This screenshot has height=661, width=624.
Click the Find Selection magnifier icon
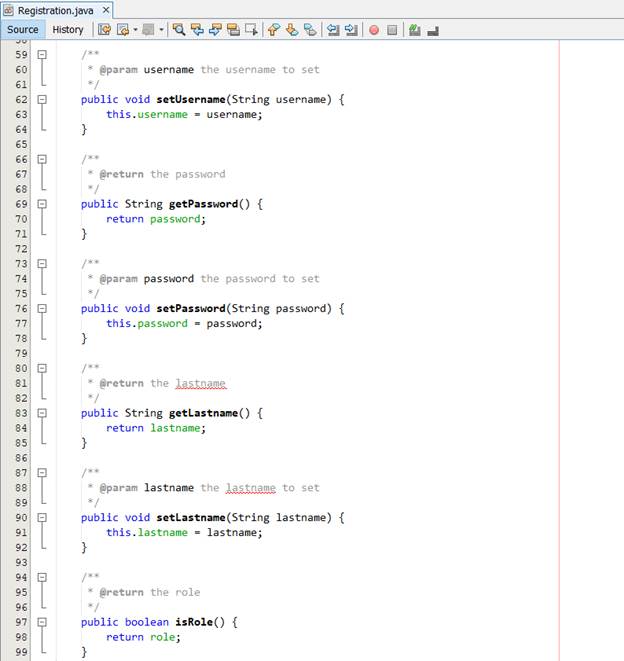click(179, 30)
